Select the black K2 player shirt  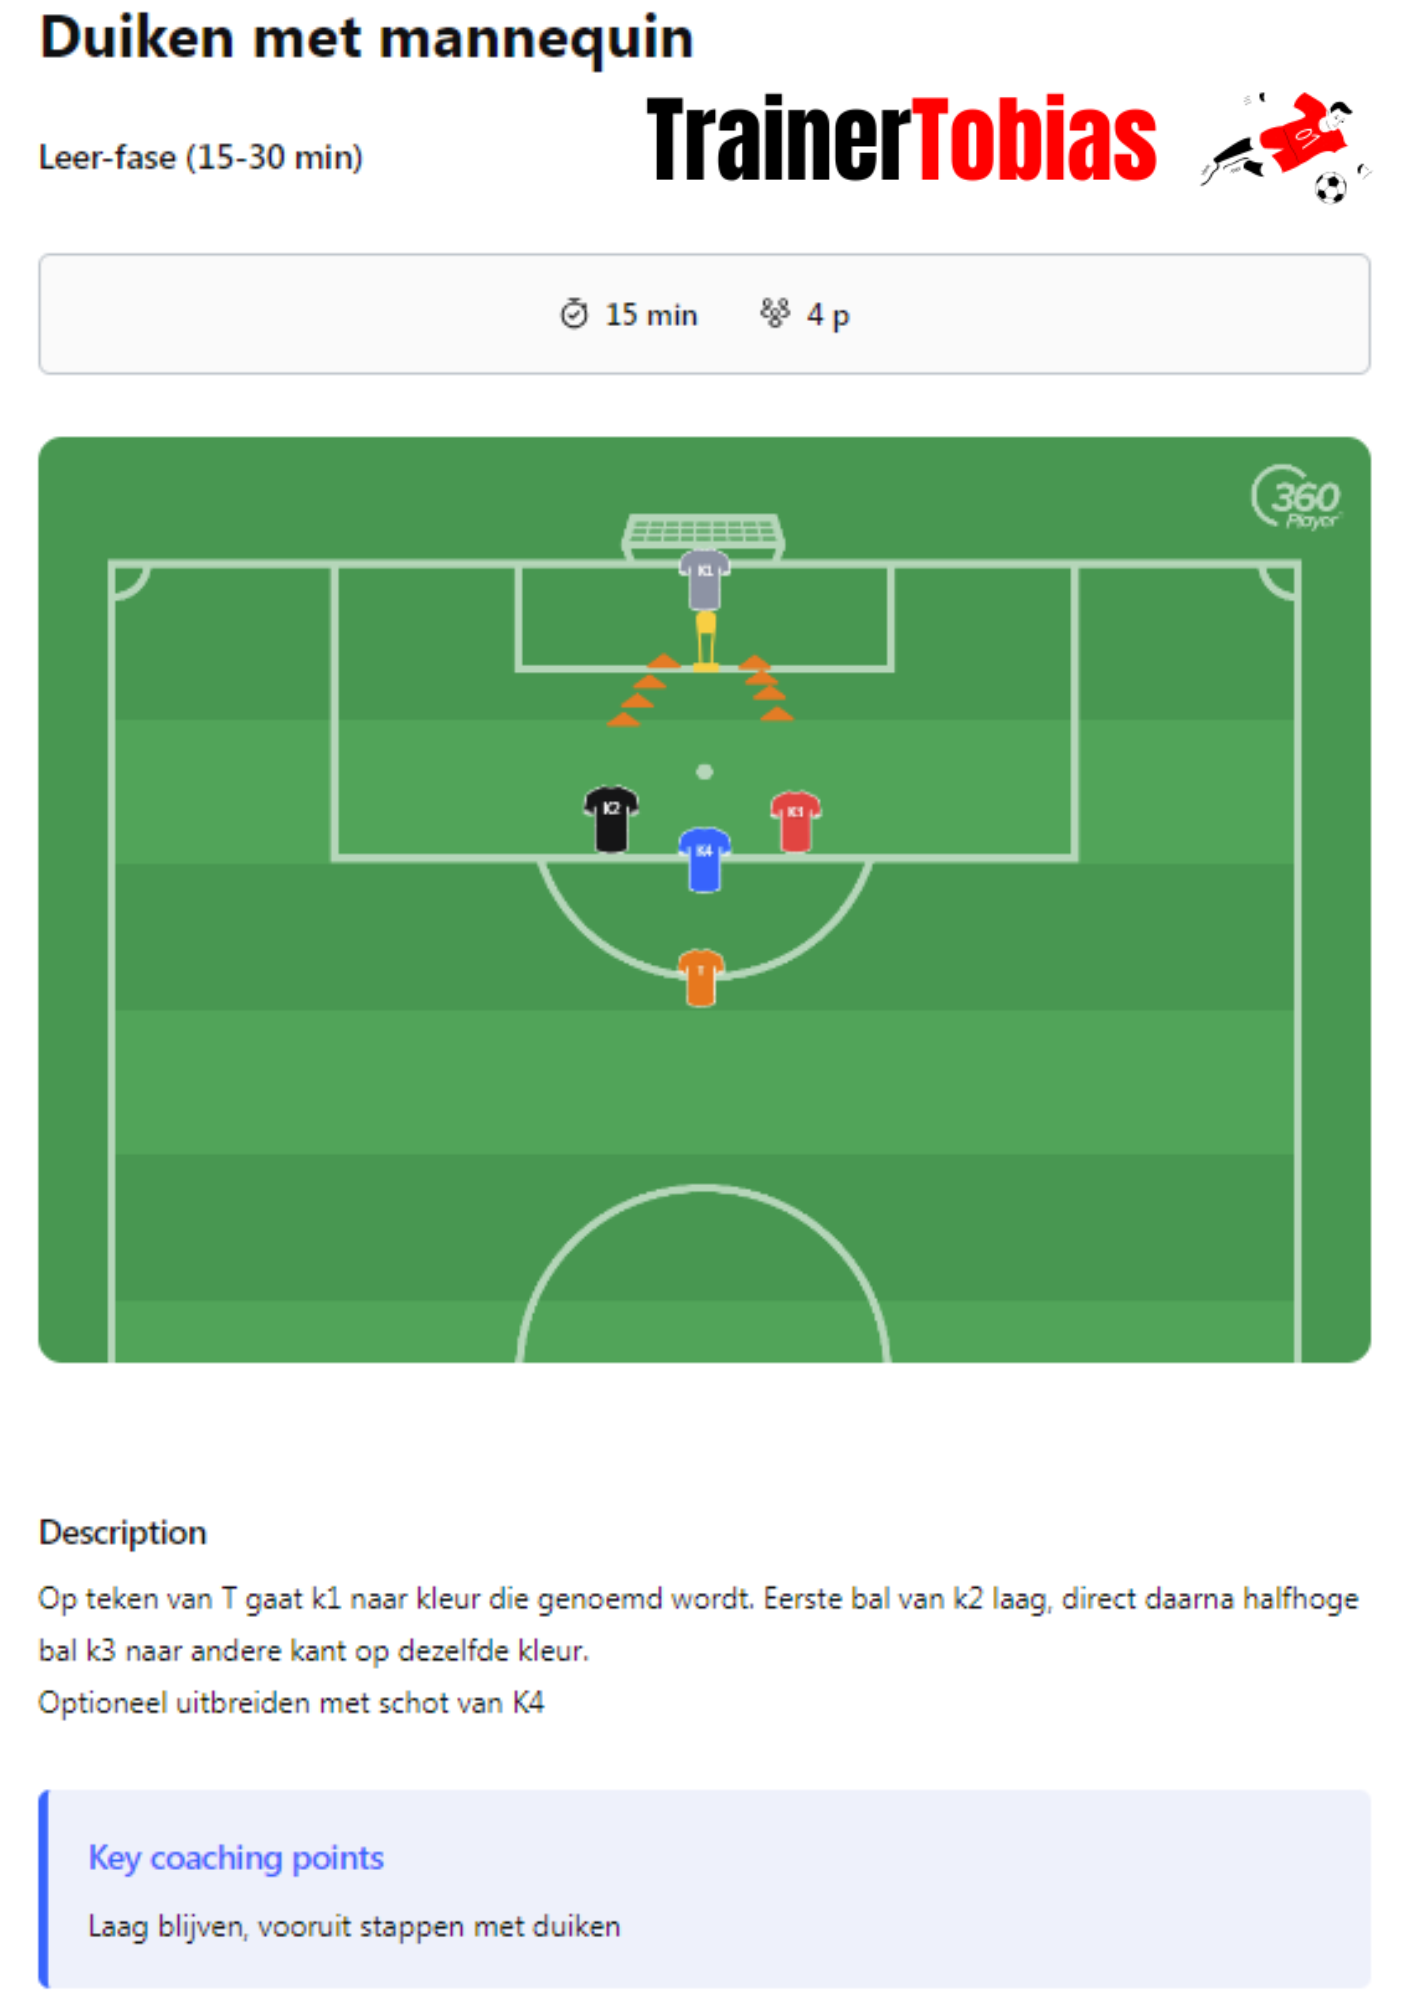611,818
